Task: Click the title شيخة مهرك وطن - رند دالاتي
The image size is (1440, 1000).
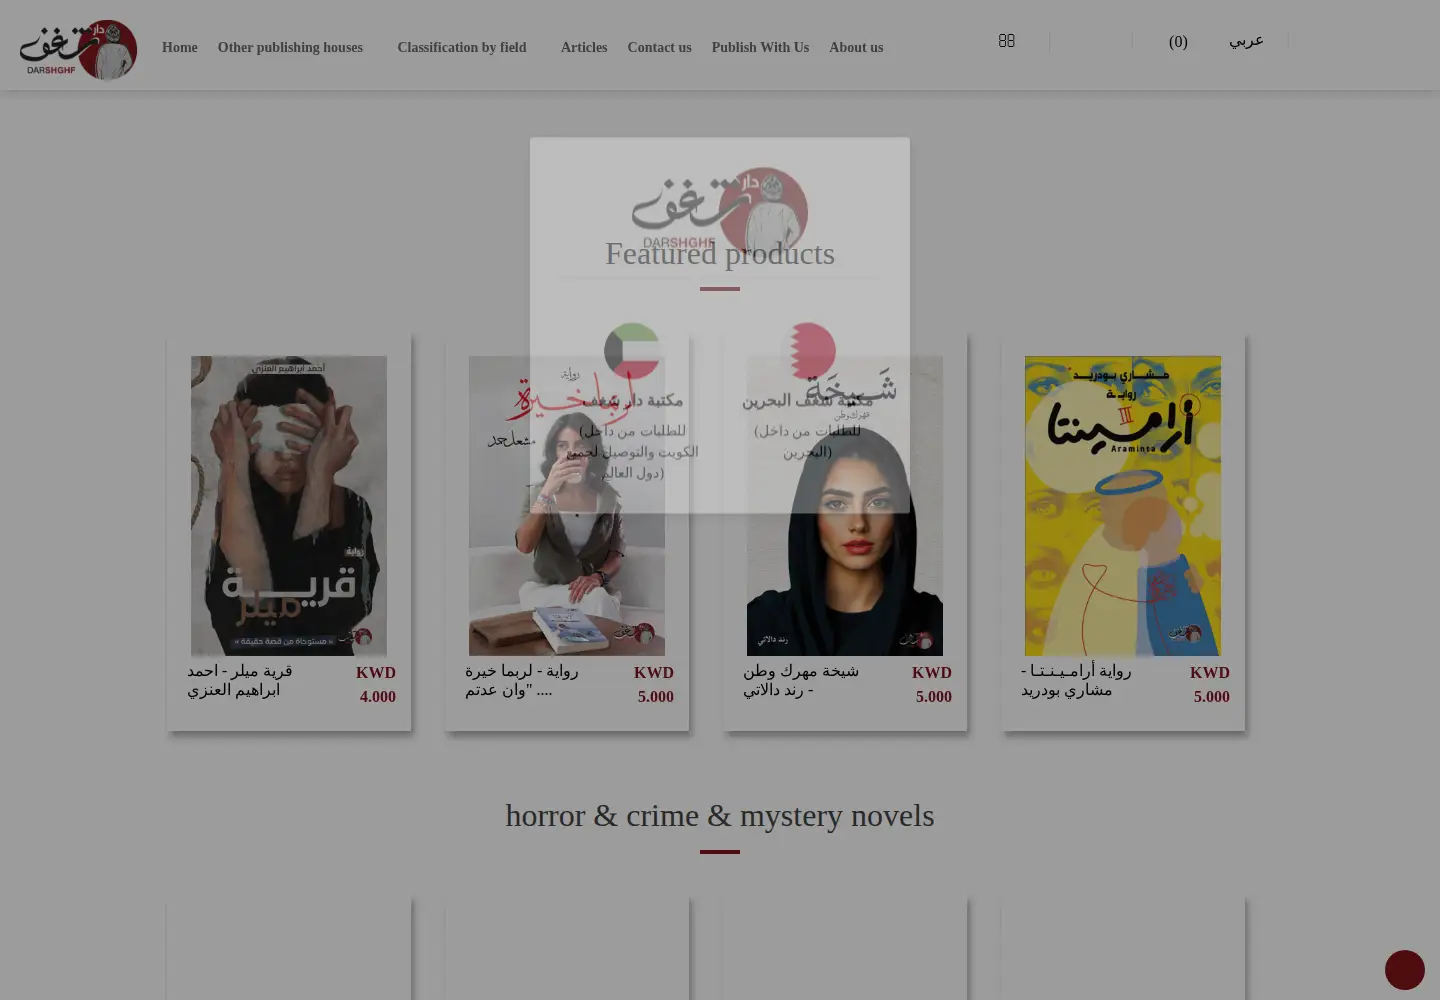Action: coord(801,680)
